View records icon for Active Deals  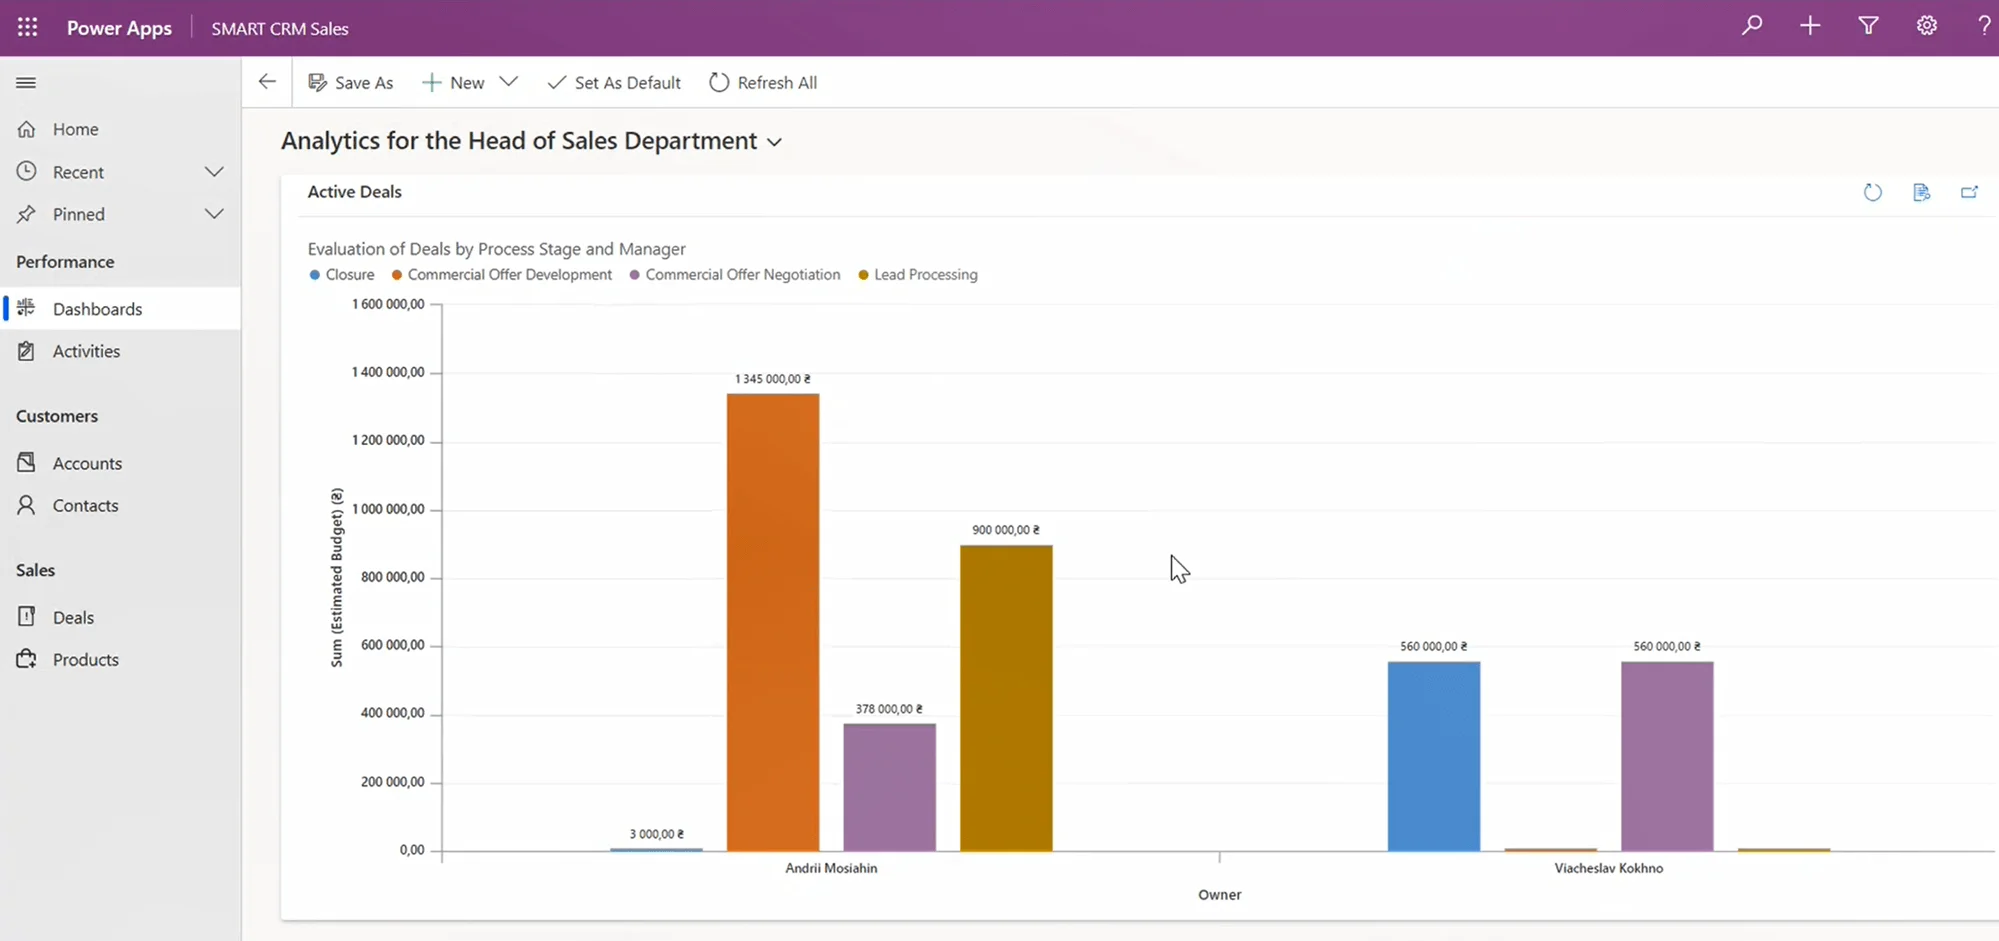pos(1921,192)
